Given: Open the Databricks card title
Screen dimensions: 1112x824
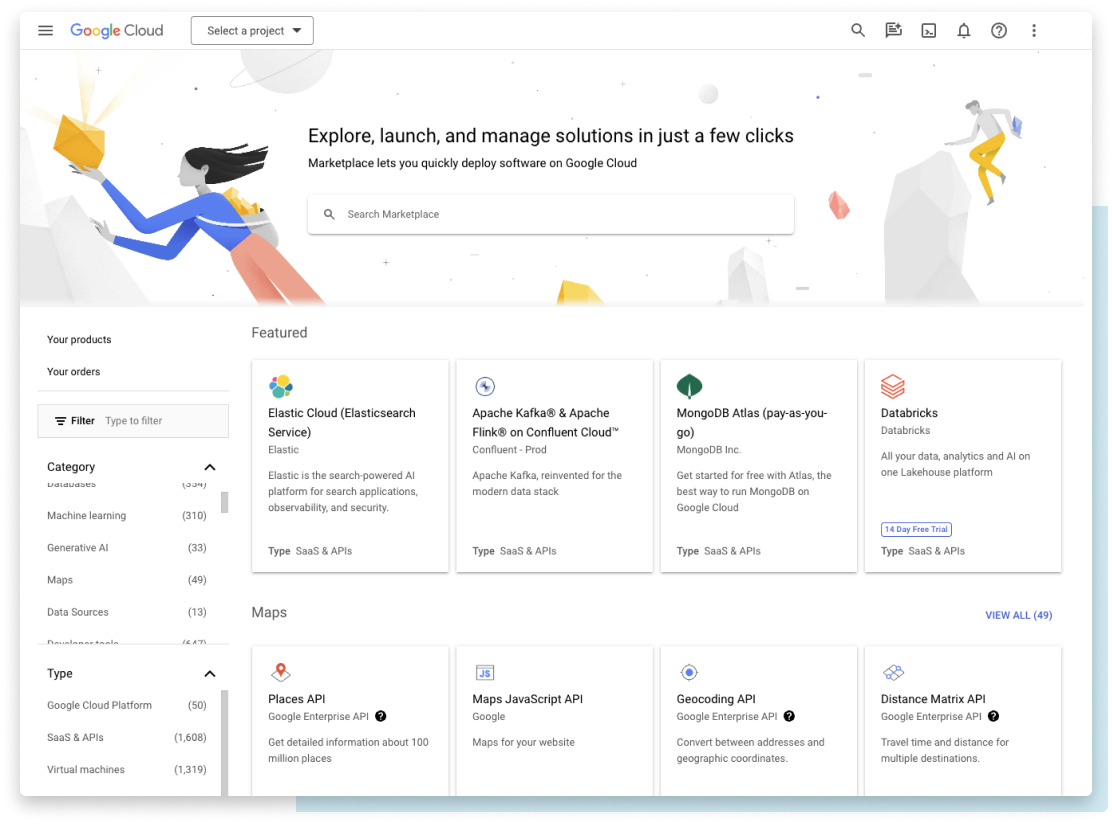Looking at the screenshot, I should [x=909, y=413].
